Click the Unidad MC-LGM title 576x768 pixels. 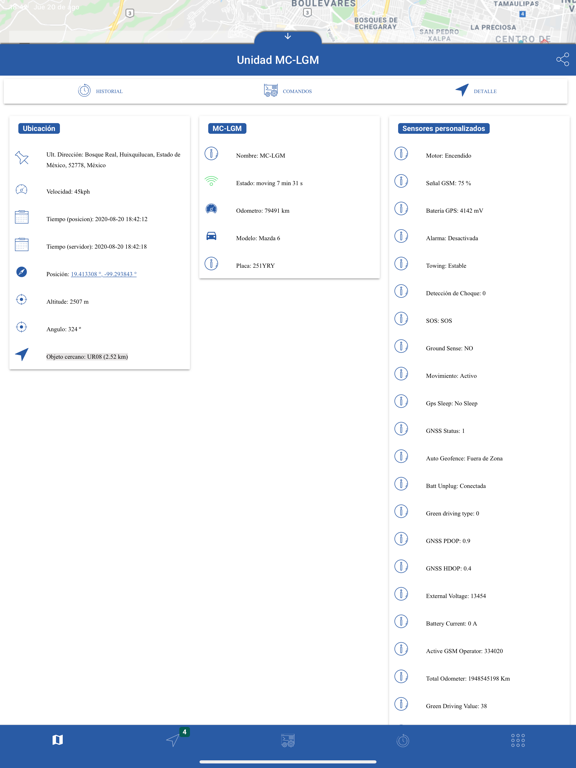[x=278, y=60]
